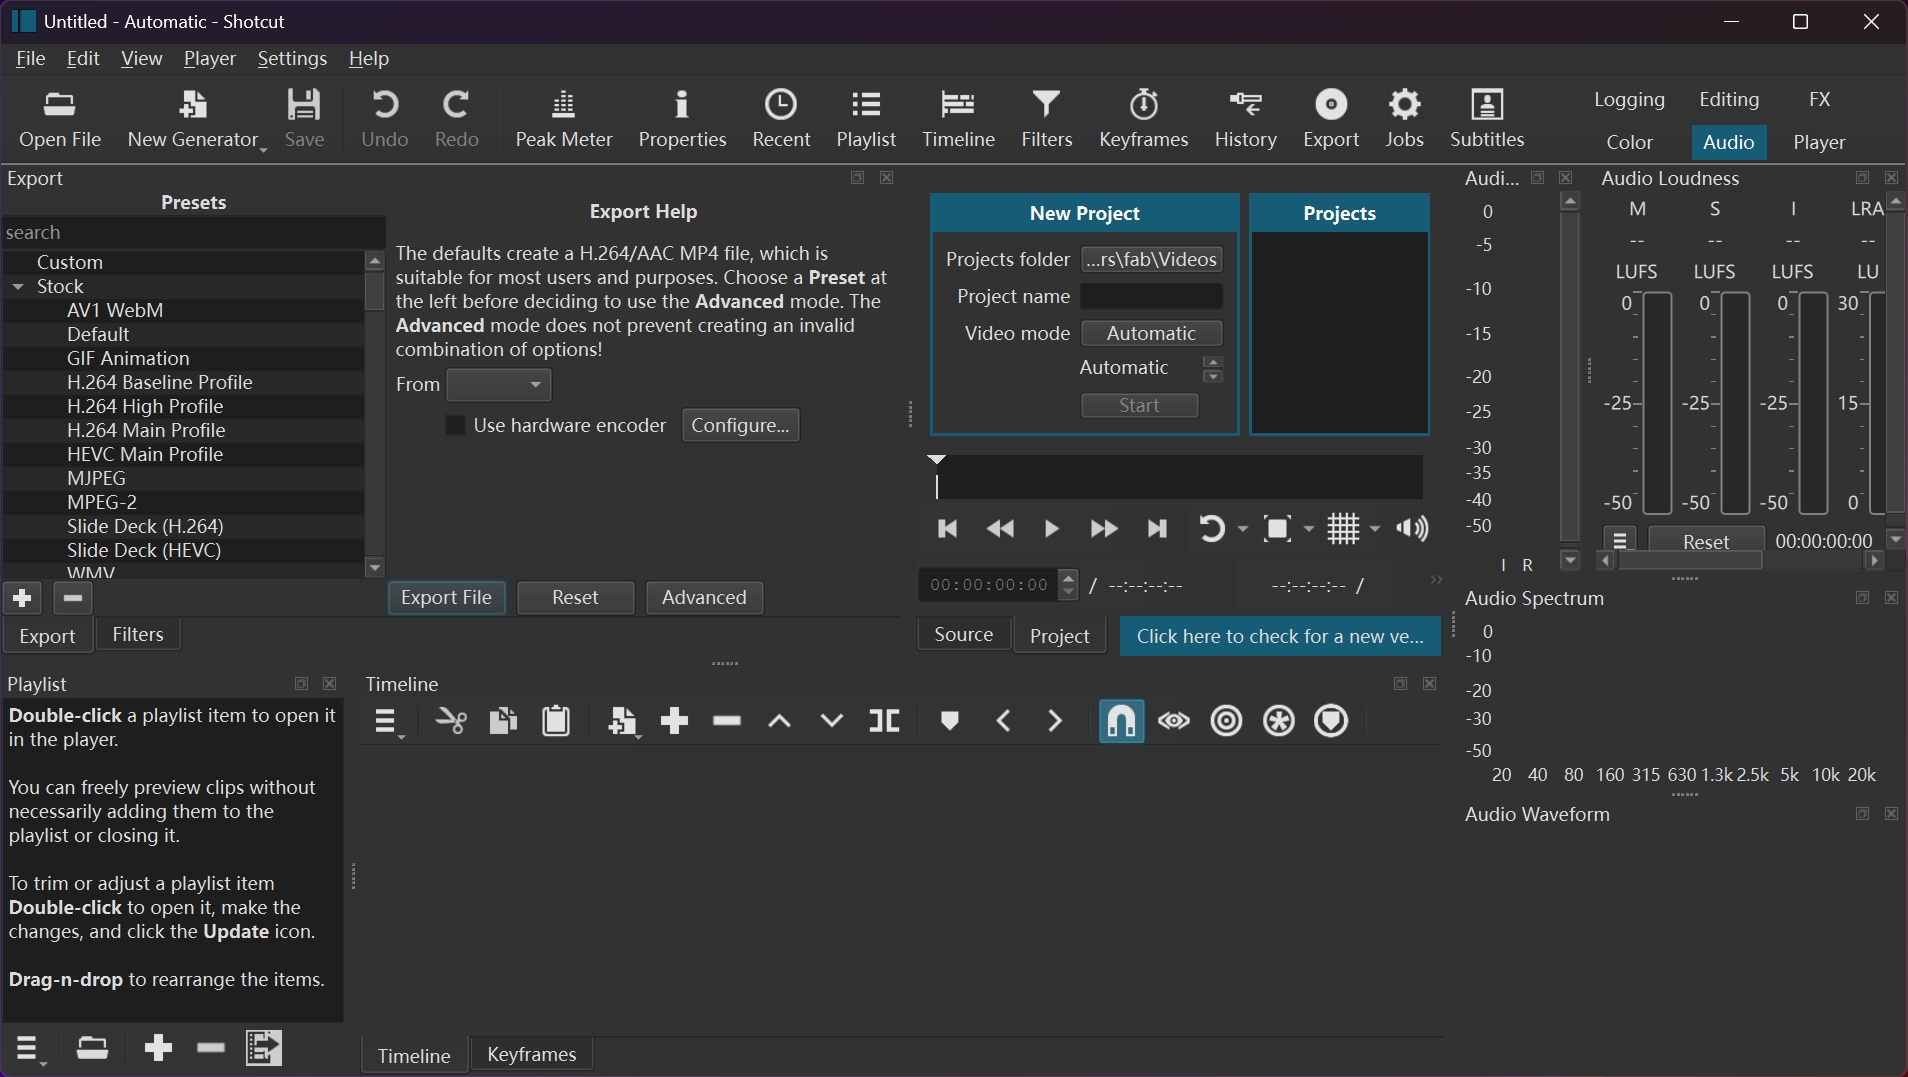This screenshot has height=1077, width=1908.
Task: Click the Export File button
Action: (446, 597)
